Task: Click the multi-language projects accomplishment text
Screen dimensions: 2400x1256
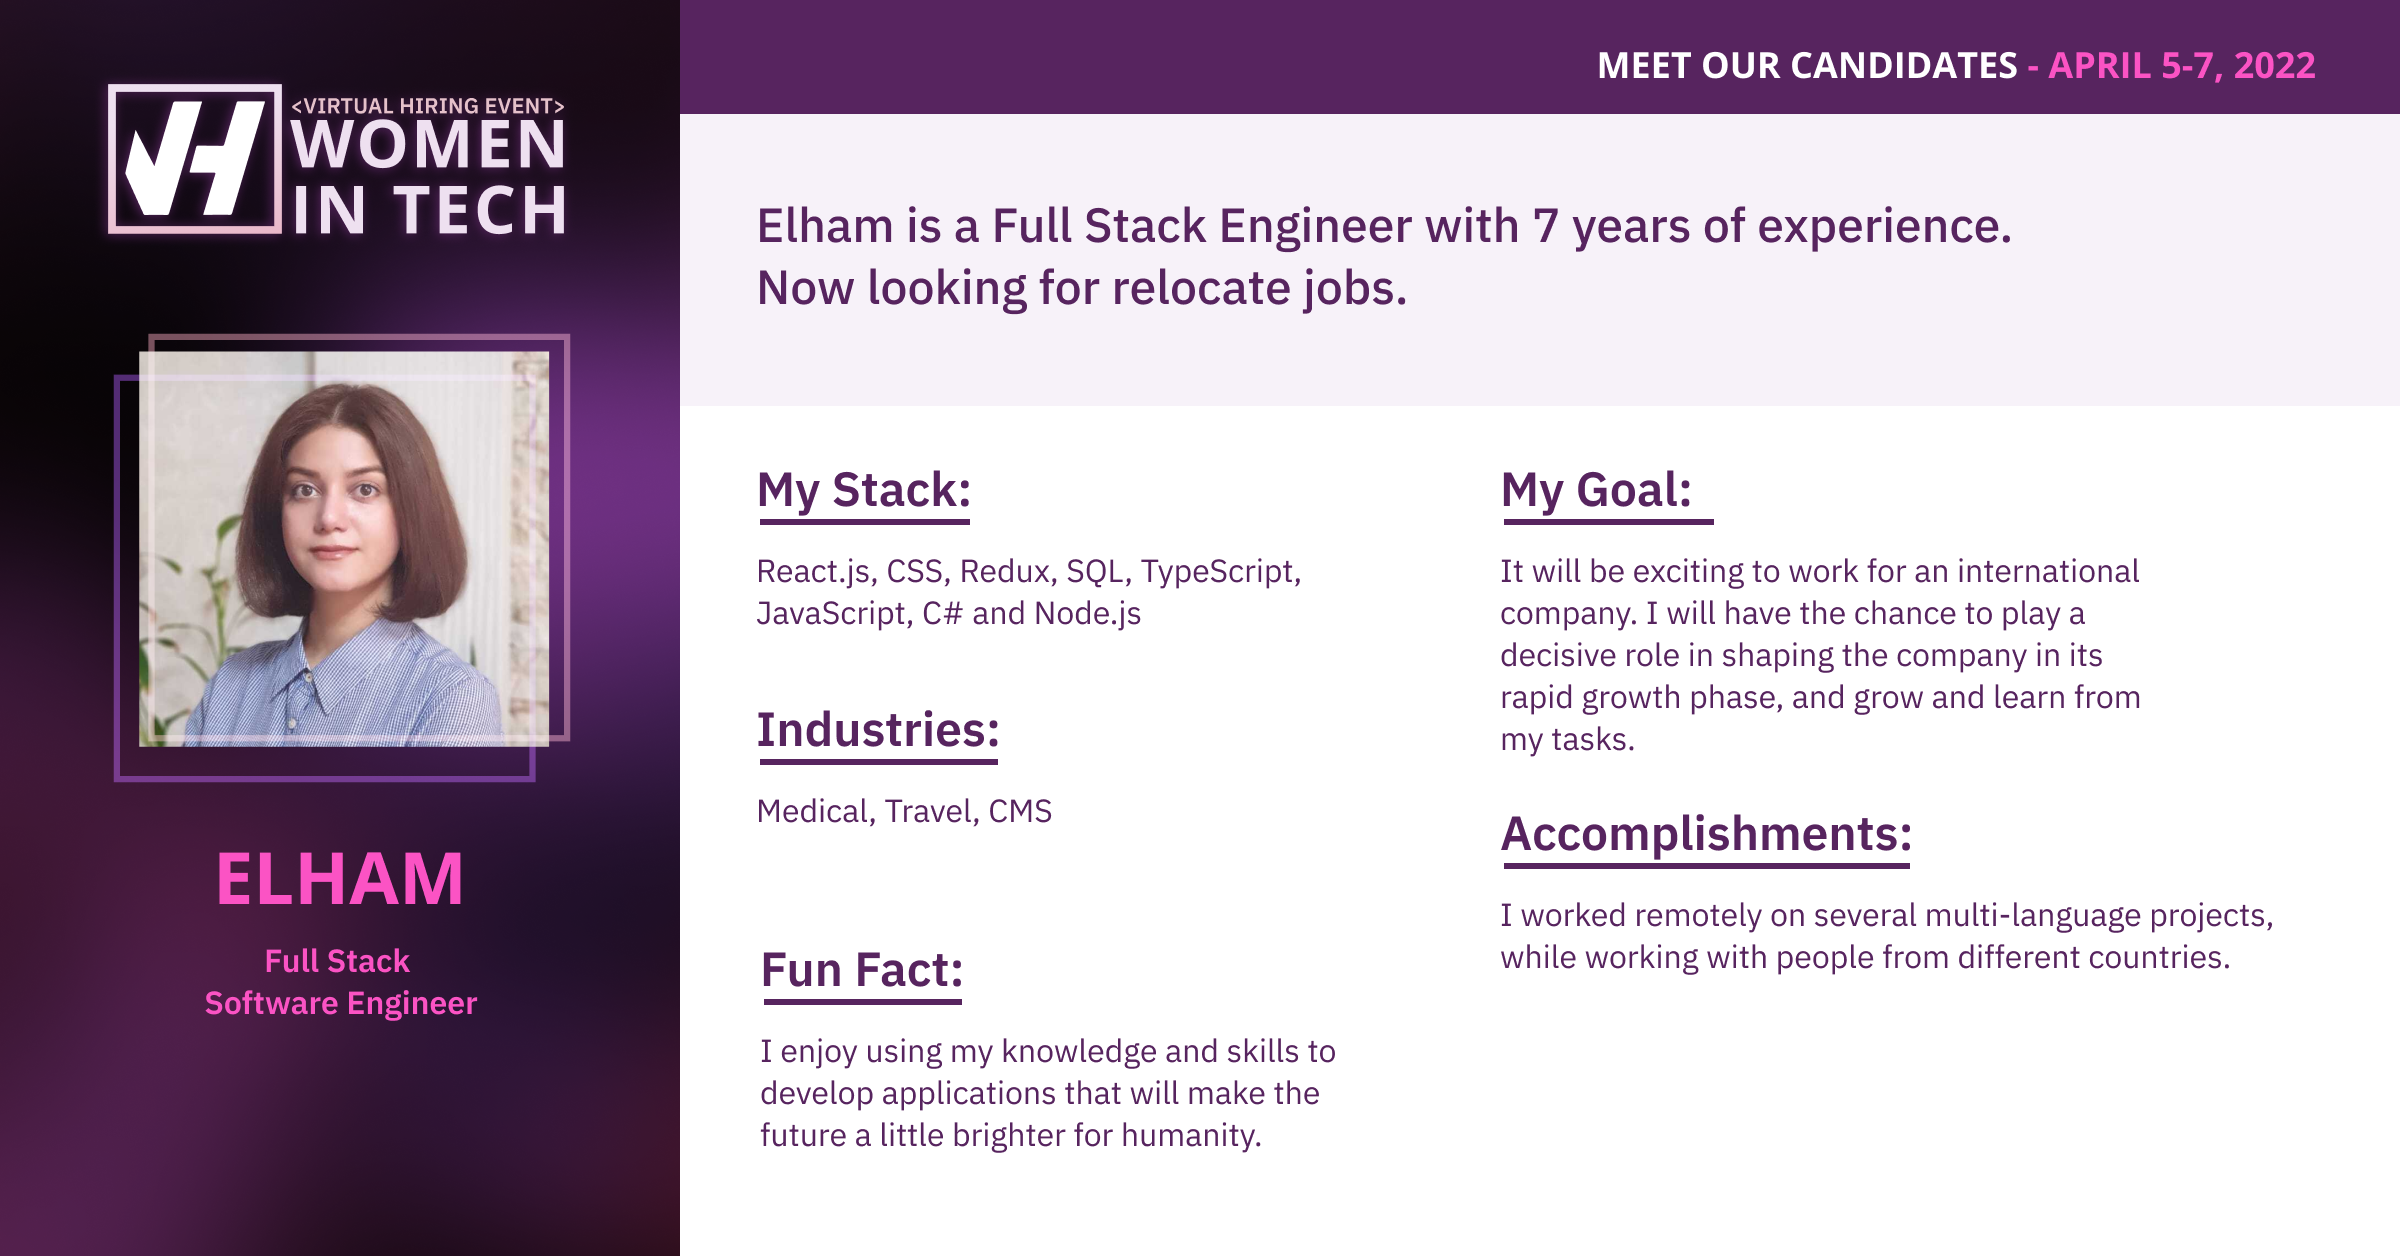Action: coord(1887,936)
